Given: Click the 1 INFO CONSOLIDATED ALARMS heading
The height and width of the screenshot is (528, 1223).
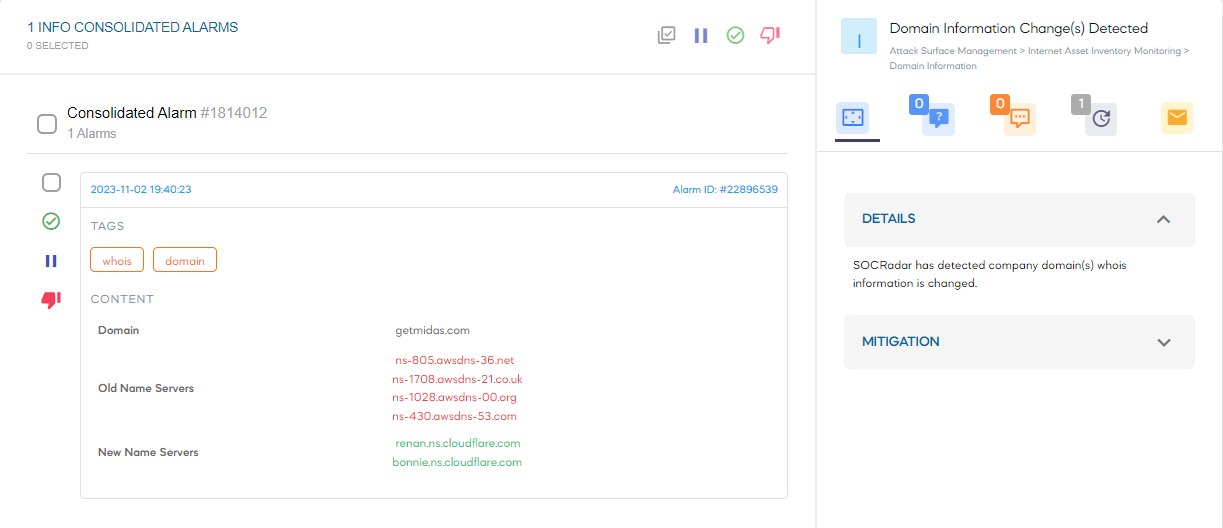Looking at the screenshot, I should [x=133, y=27].
